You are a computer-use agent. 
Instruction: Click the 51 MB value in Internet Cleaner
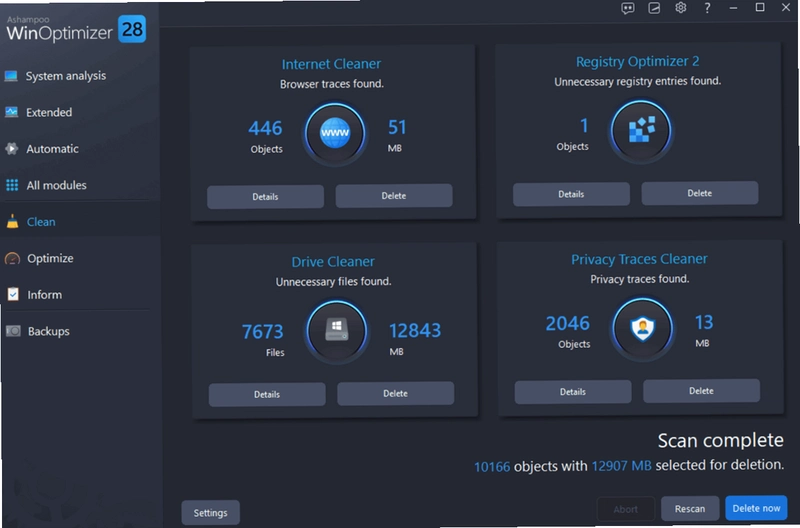pyautogui.click(x=397, y=128)
